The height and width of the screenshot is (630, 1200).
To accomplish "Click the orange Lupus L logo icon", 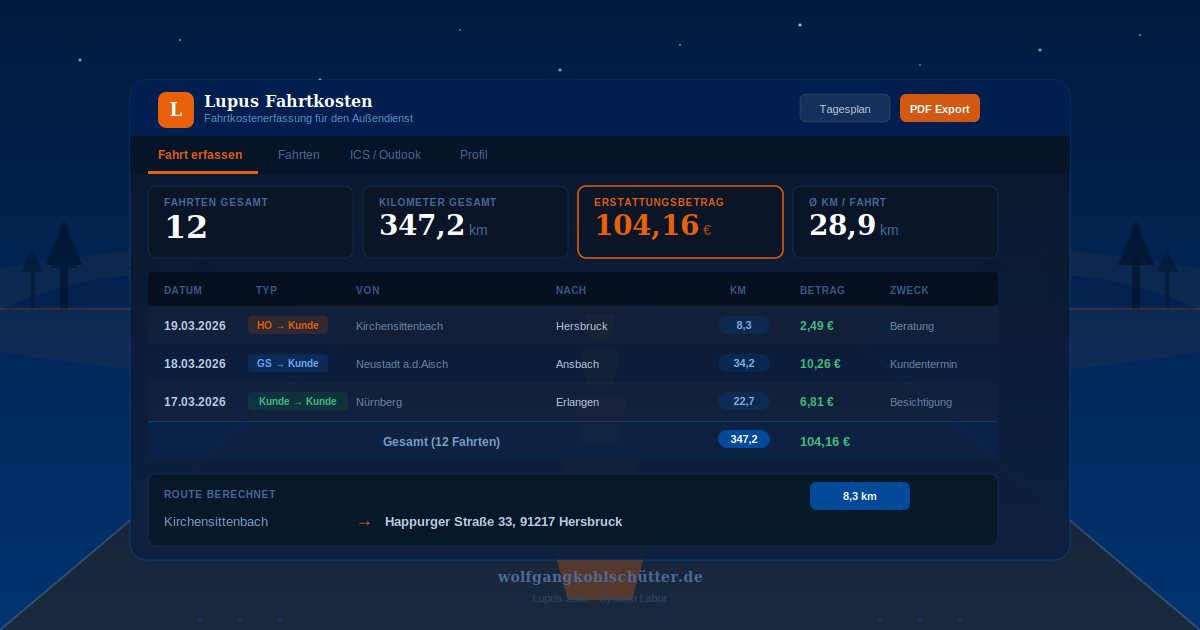I will click(x=176, y=110).
